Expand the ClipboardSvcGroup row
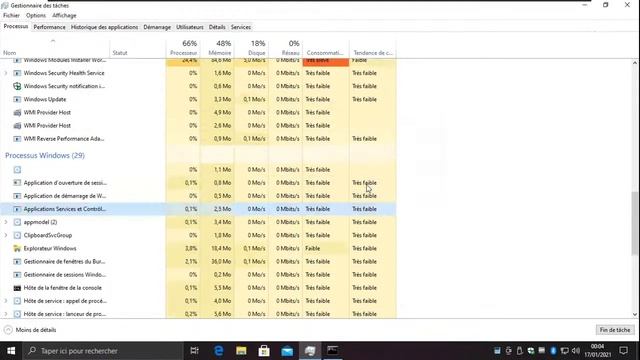 [x=6, y=235]
